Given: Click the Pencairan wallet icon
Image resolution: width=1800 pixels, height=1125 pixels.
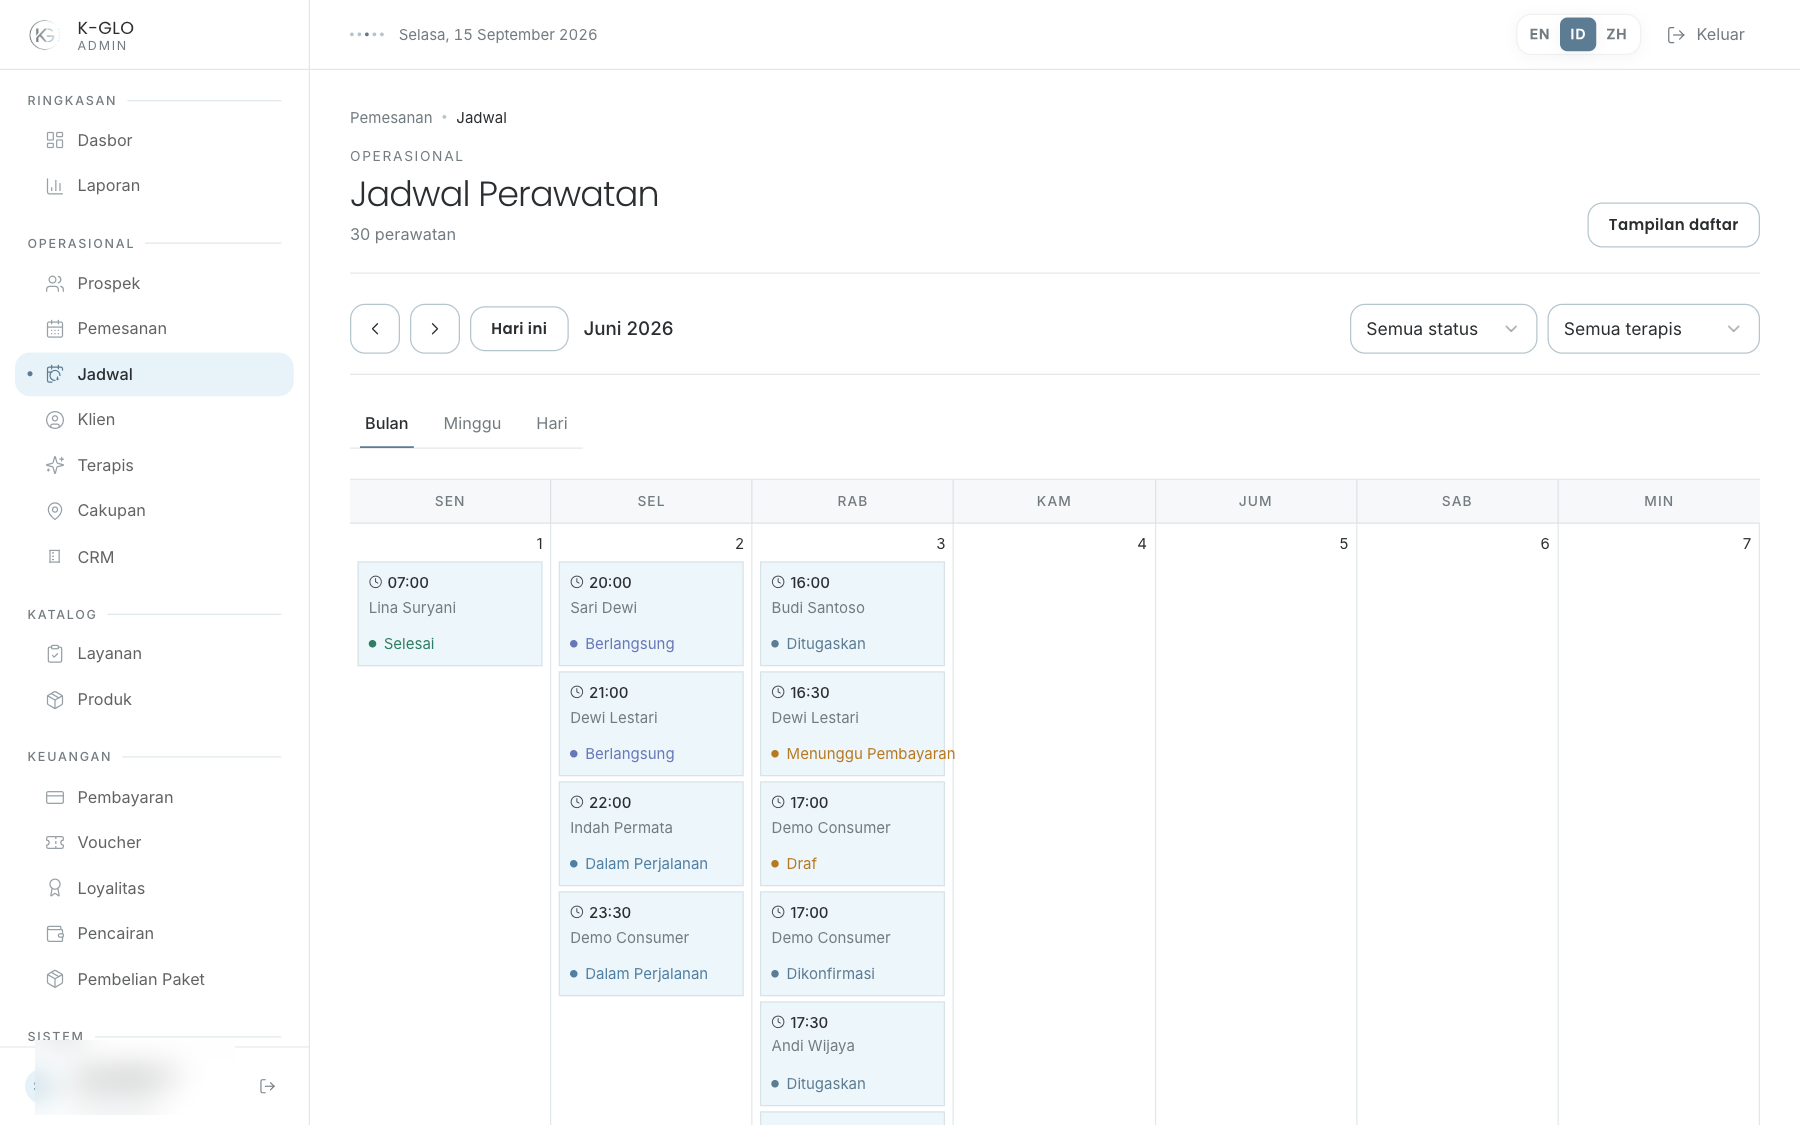Looking at the screenshot, I should click(55, 934).
